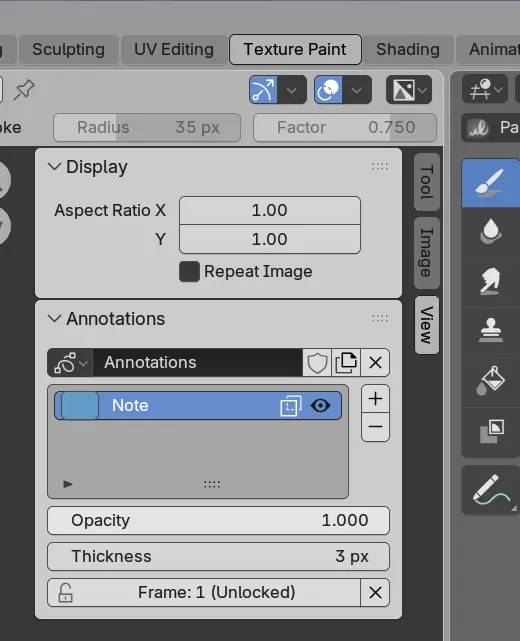Select the Smear tool

[491, 282]
